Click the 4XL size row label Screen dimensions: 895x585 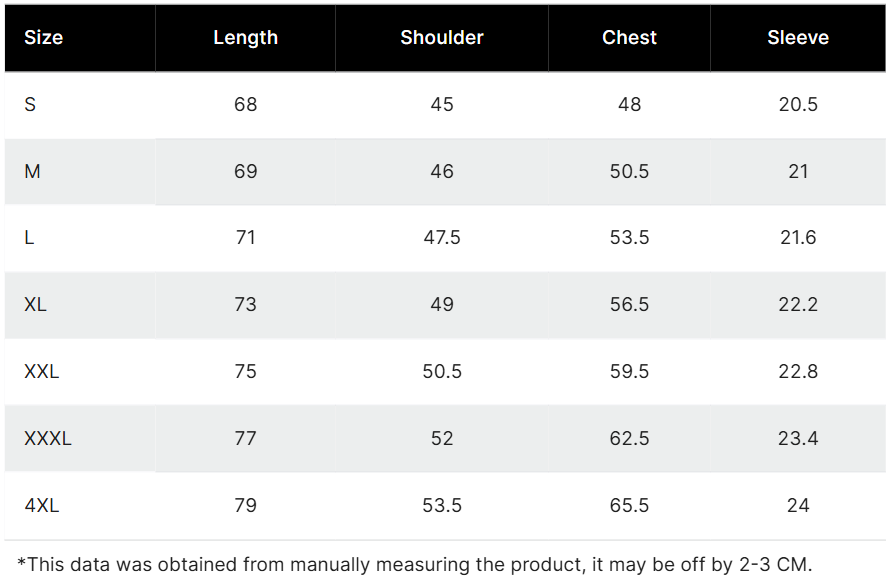(x=42, y=505)
